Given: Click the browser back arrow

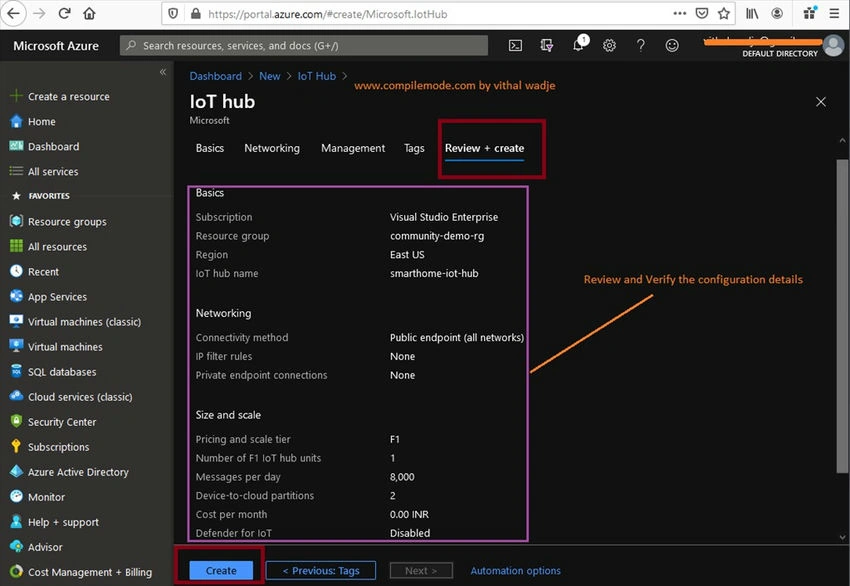Looking at the screenshot, I should 14,14.
